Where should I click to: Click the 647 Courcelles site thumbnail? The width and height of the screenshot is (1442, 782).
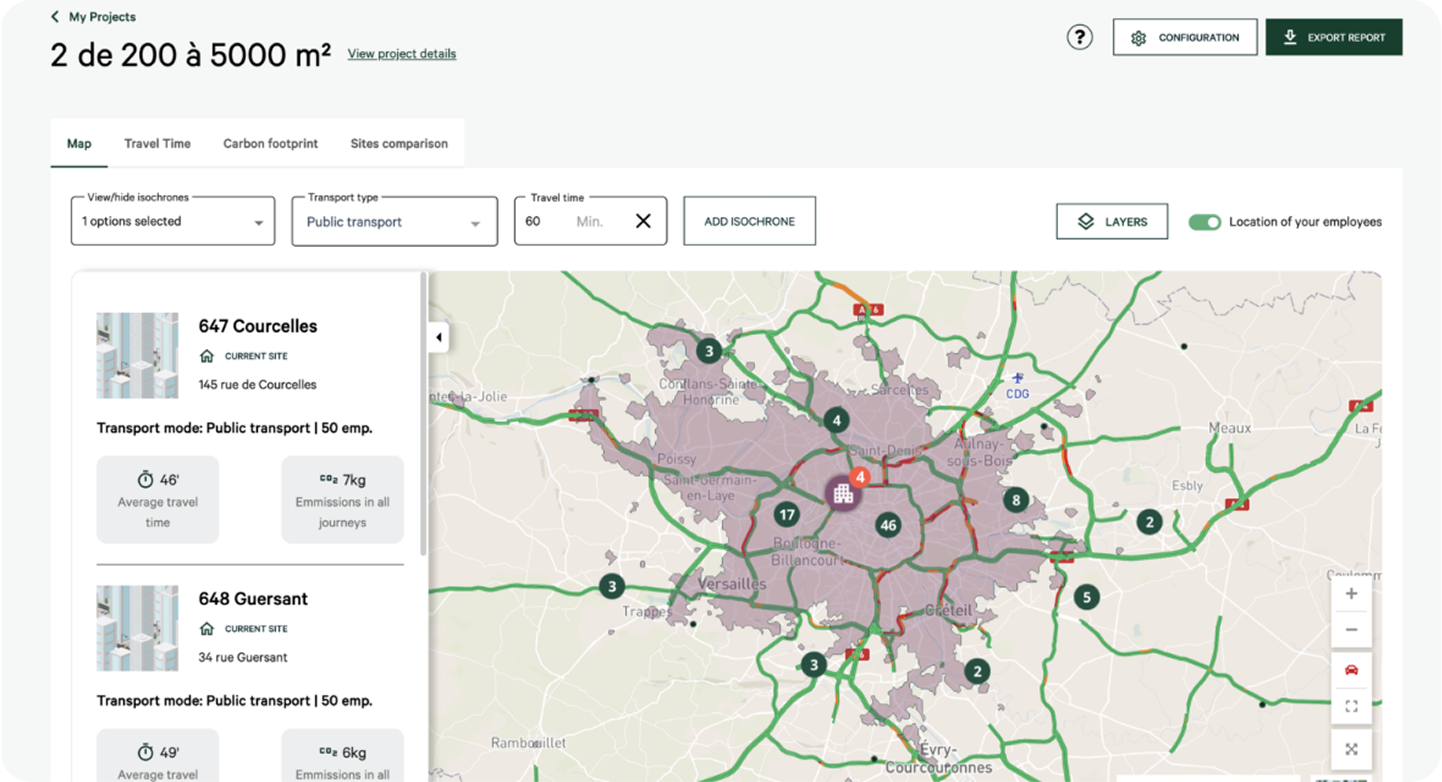coord(137,356)
